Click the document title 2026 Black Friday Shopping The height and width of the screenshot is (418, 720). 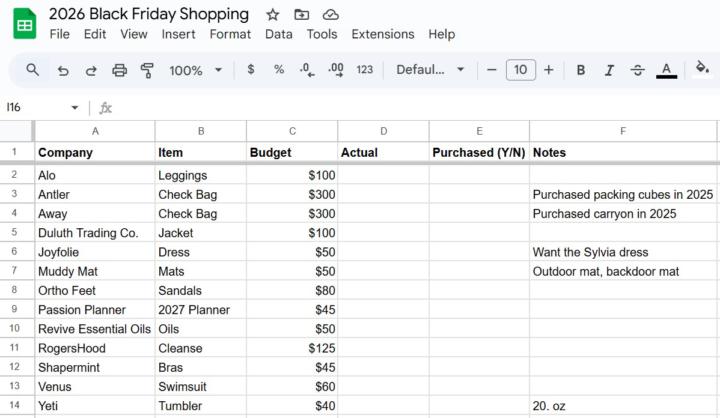[149, 14]
